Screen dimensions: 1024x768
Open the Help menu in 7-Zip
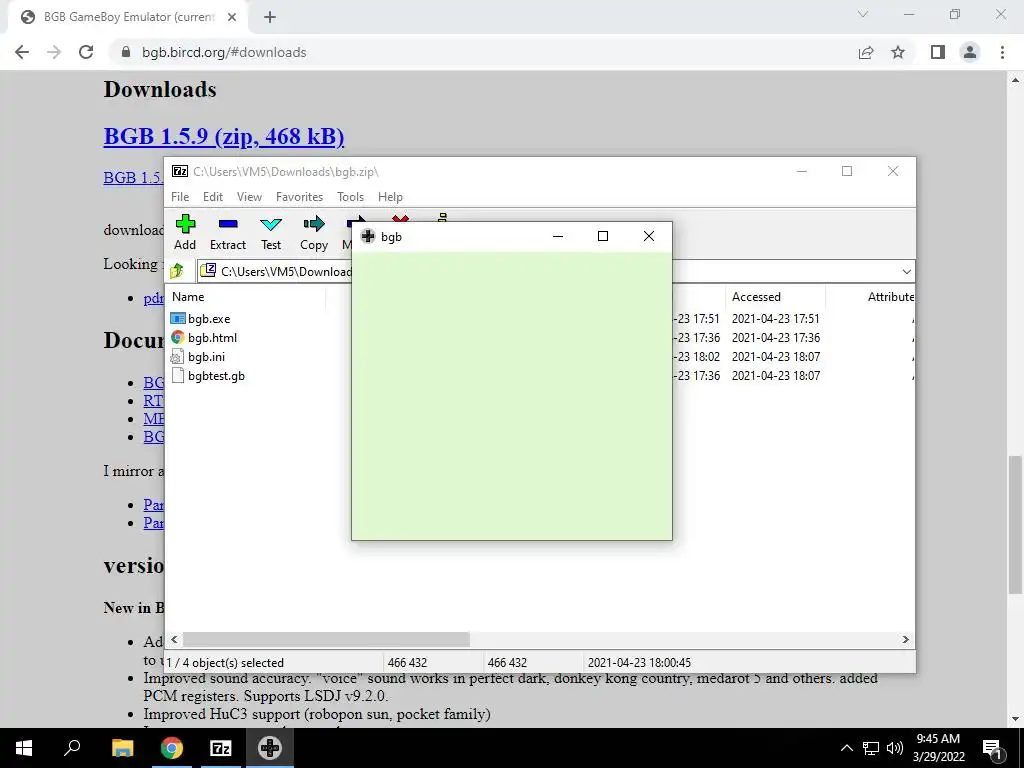coord(391,197)
